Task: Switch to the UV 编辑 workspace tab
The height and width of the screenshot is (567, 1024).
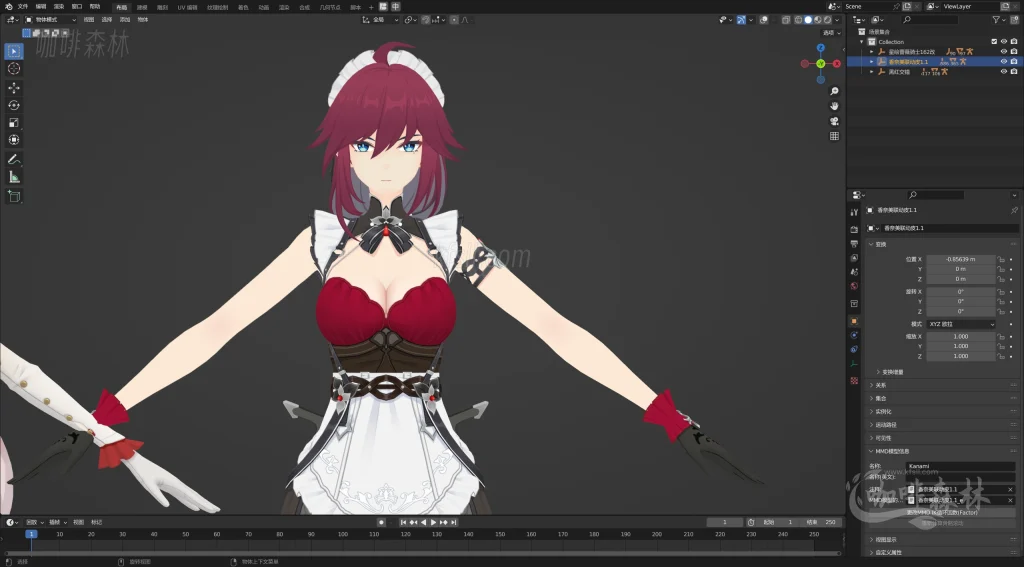Action: 187,7
